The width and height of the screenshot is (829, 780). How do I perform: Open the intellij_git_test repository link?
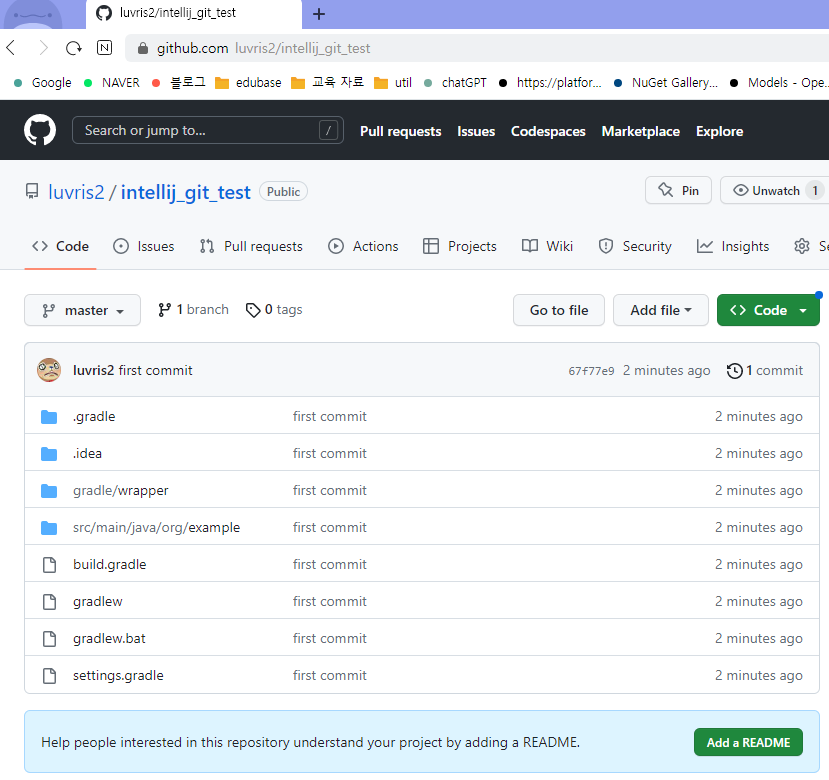pos(186,192)
